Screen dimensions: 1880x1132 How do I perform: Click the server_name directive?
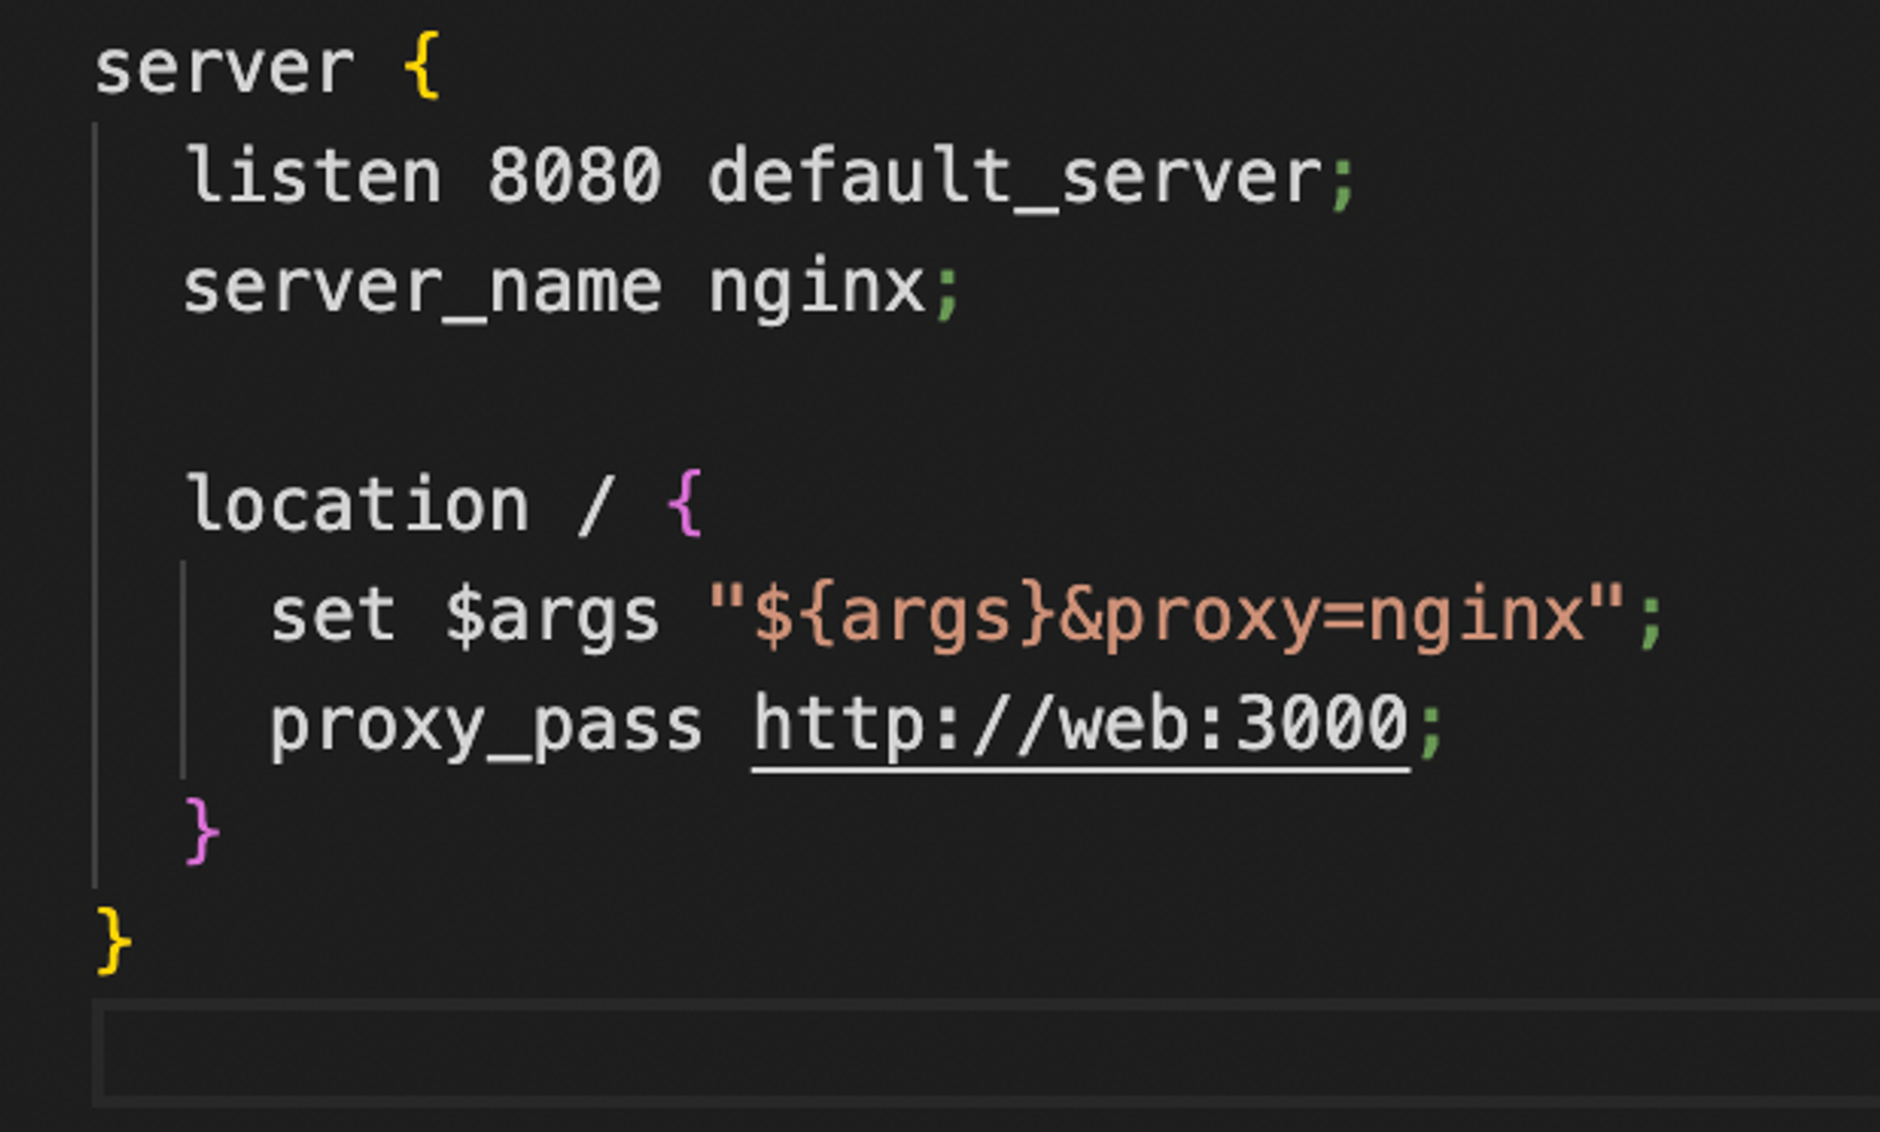pyautogui.click(x=422, y=288)
